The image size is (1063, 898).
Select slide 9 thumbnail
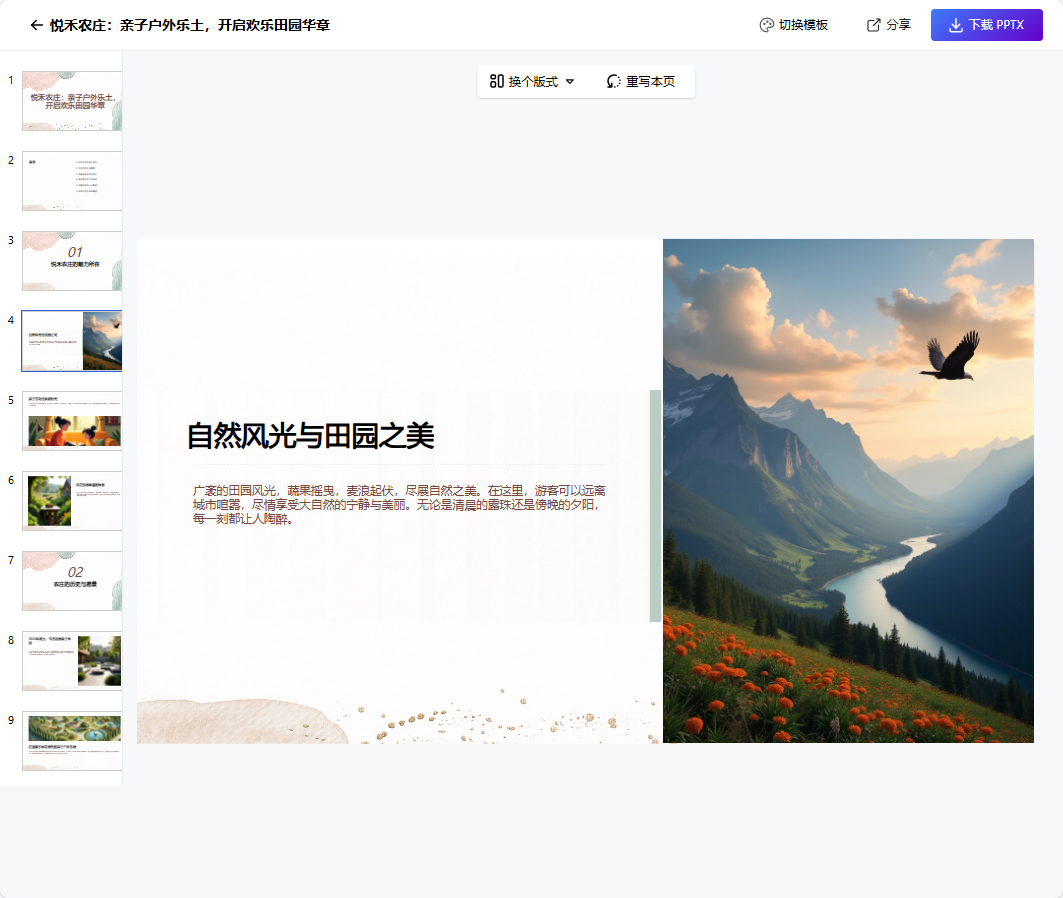[x=72, y=741]
